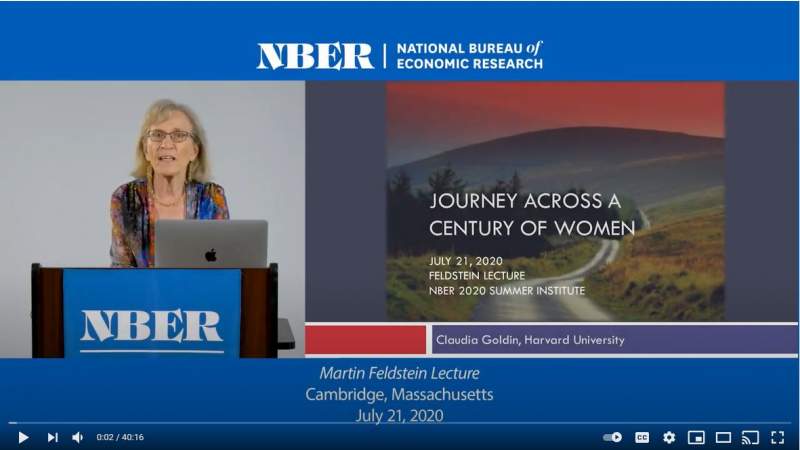Skip to the next video
Screen dimensions: 800x450
tap(52, 437)
